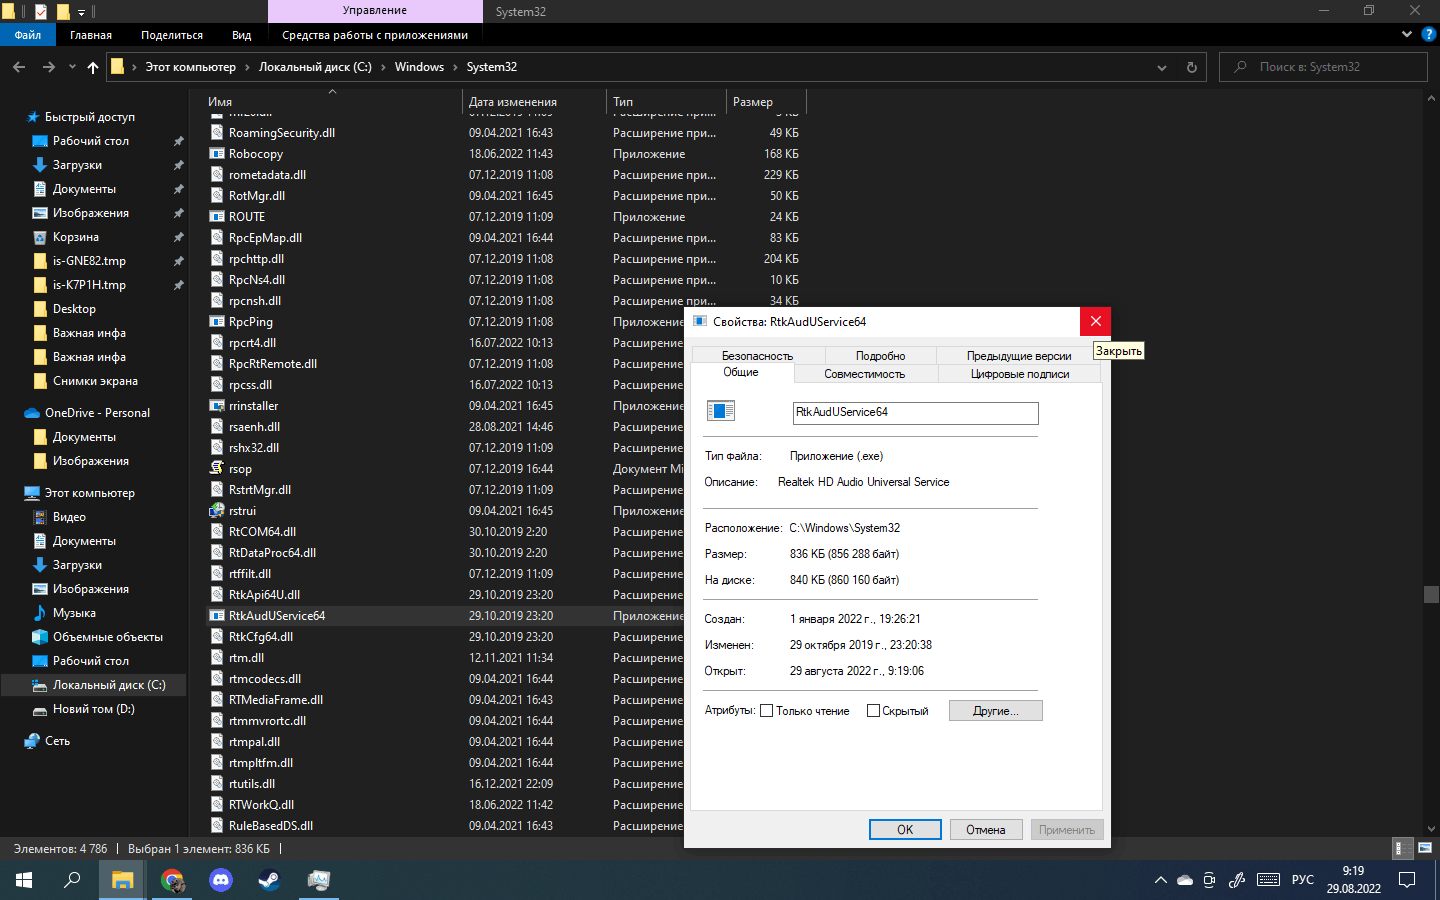Image resolution: width=1440 pixels, height=900 pixels.
Task: Switch to the 'Поделиться' ribbon tab
Action: [172, 35]
